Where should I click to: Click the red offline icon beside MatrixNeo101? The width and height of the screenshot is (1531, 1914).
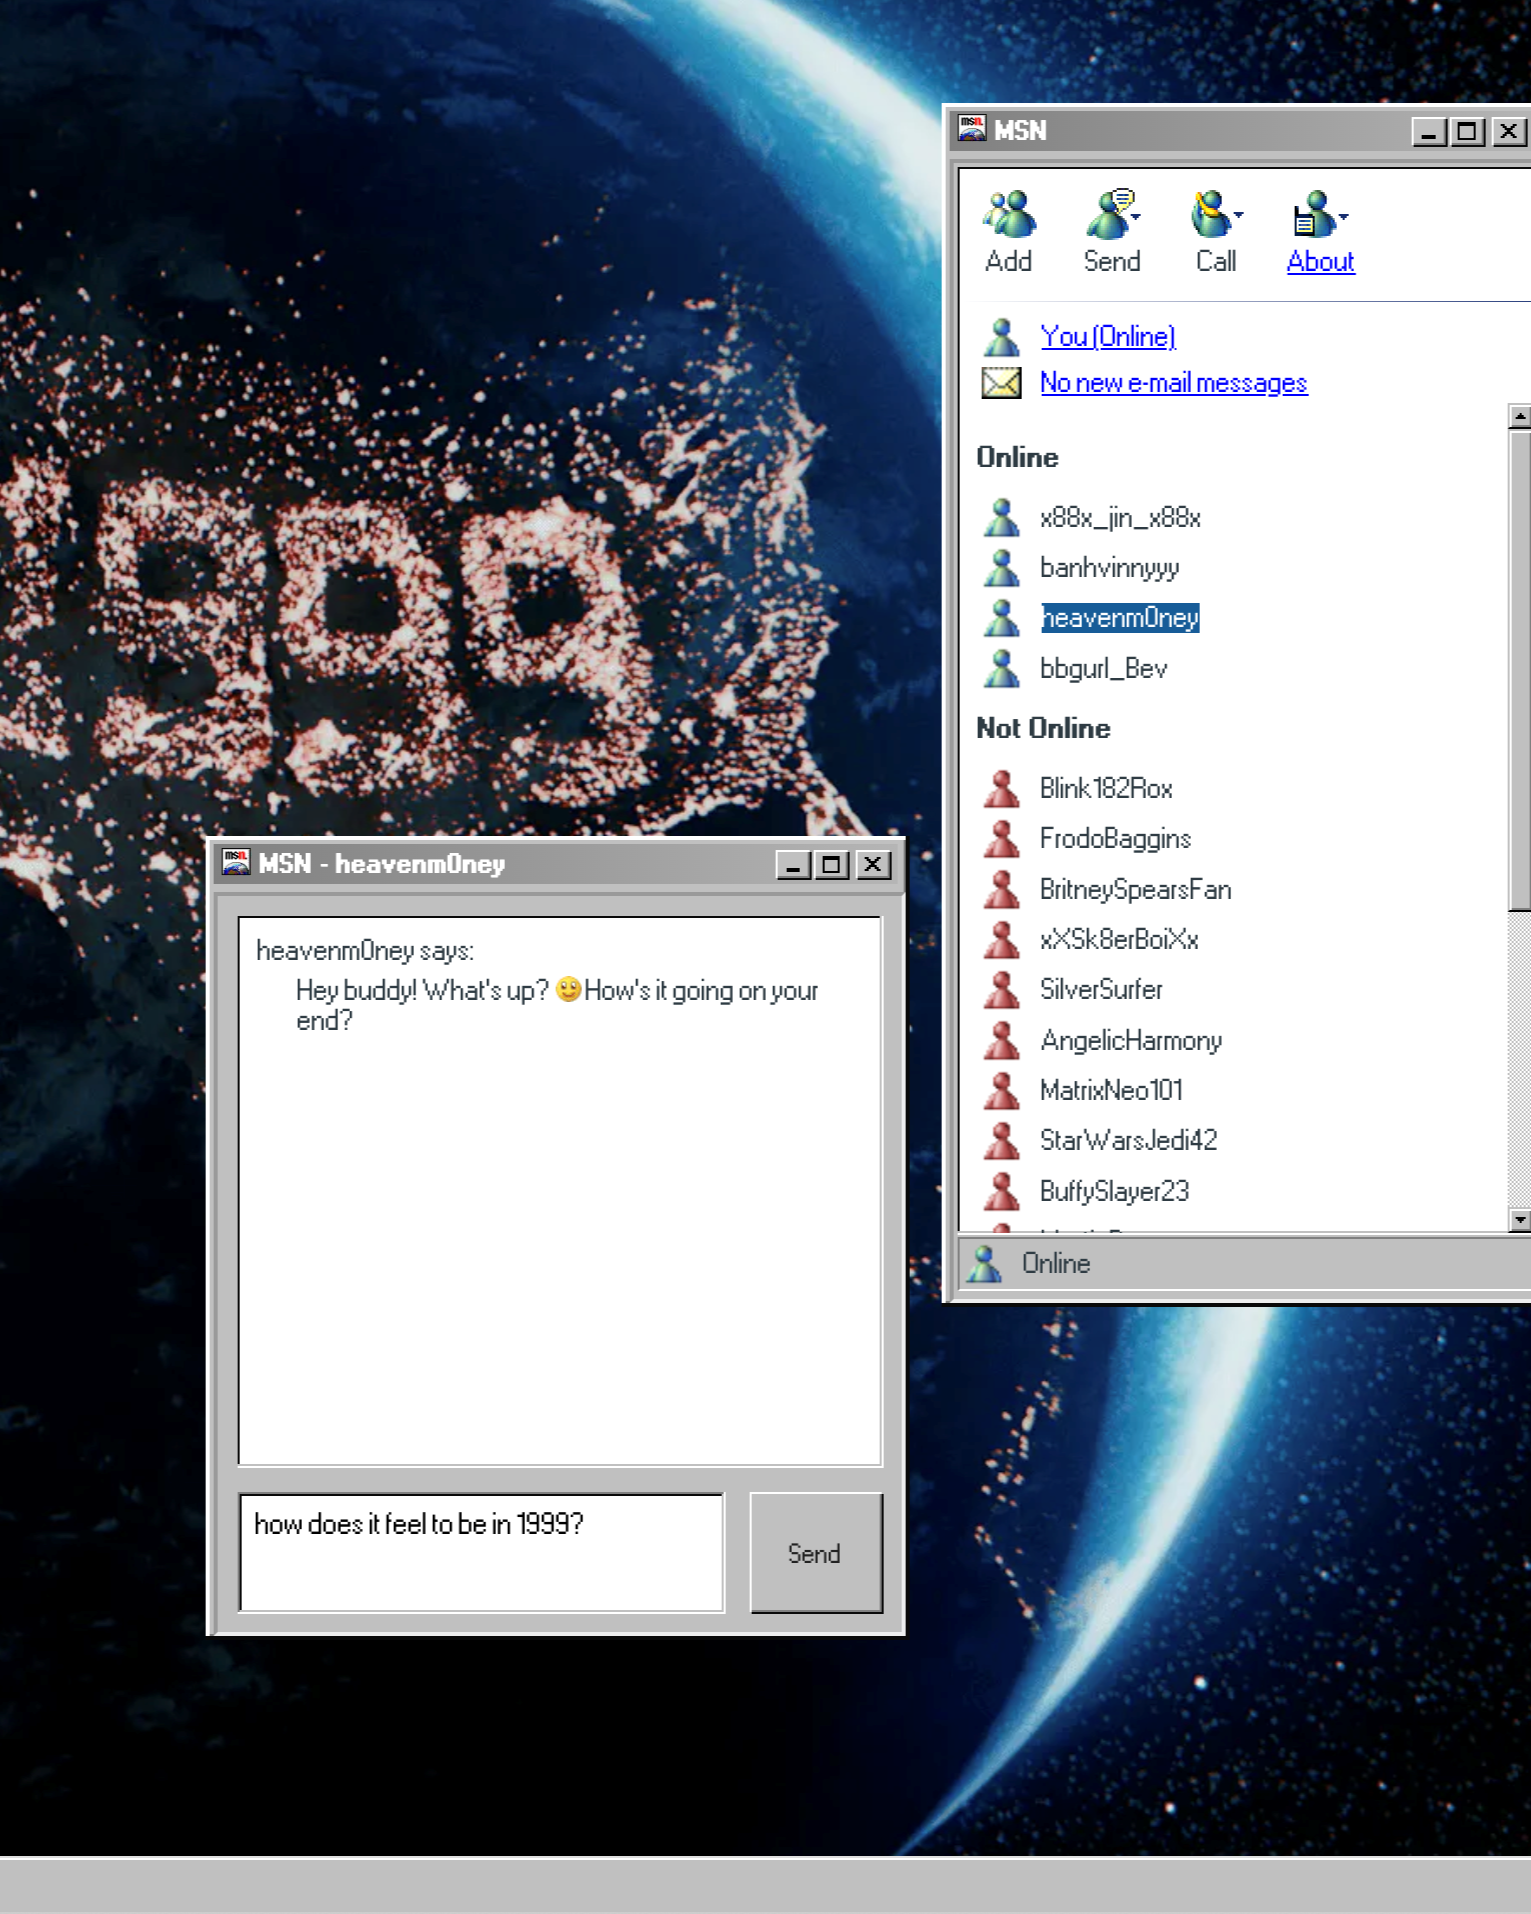(1001, 1091)
